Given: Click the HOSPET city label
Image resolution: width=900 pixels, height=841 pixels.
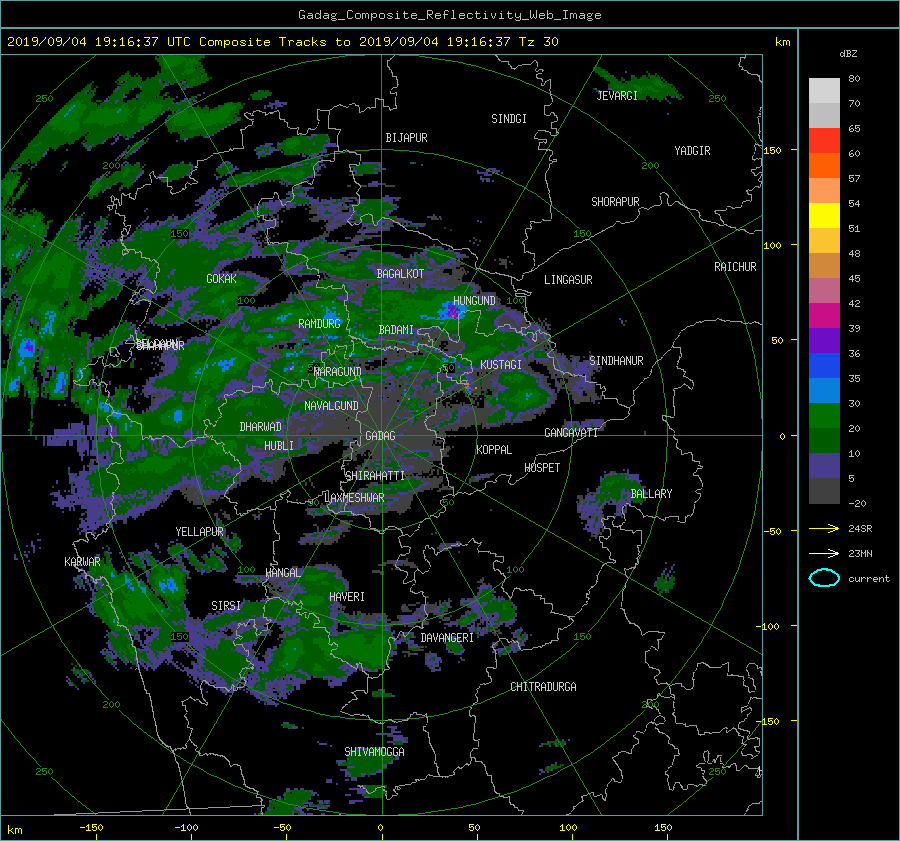Looking at the screenshot, I should coord(542,468).
